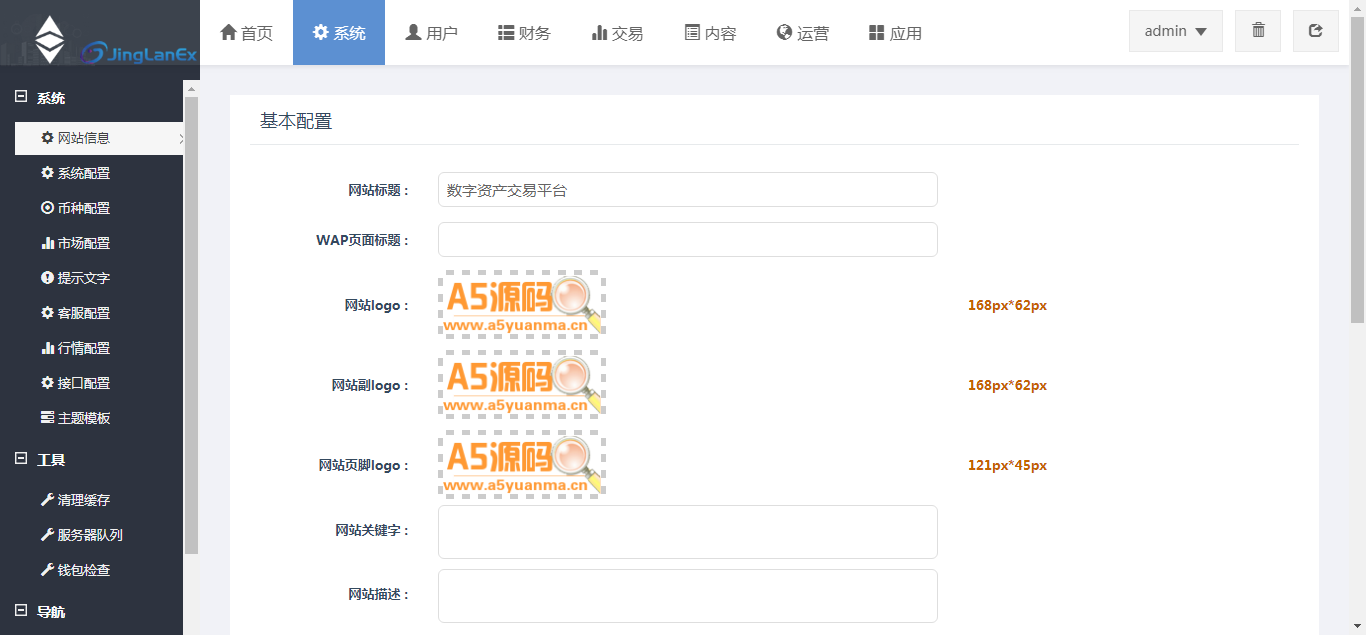Click the 网站副logo image thumbnail
Screen dimensions: 1366x635
click(522, 385)
